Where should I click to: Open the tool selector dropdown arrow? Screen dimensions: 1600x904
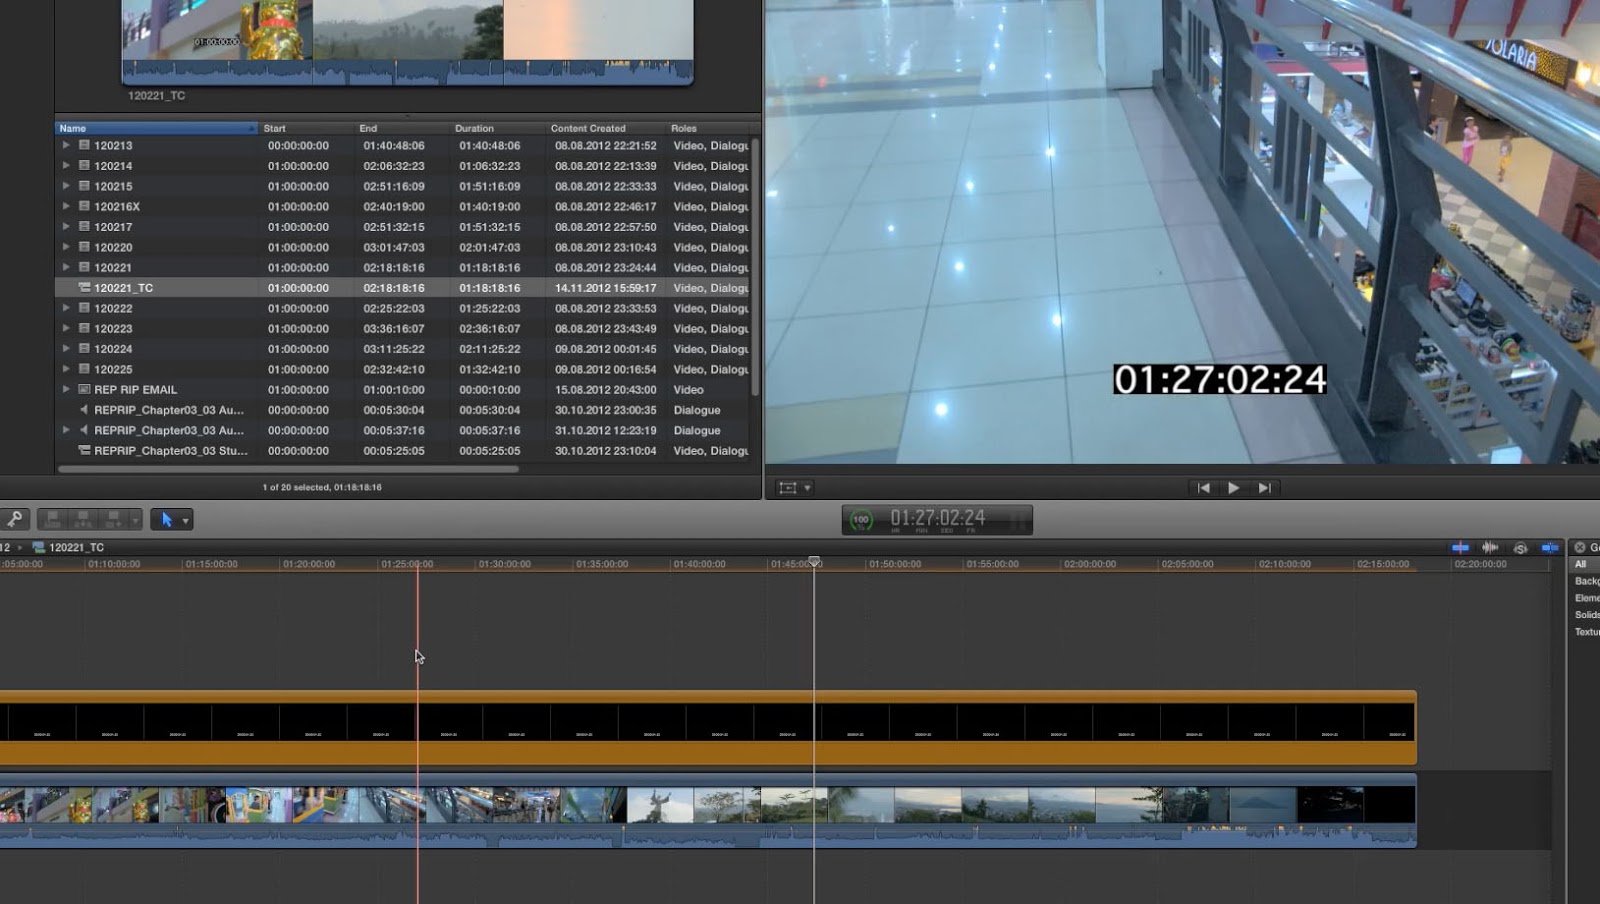click(186, 519)
